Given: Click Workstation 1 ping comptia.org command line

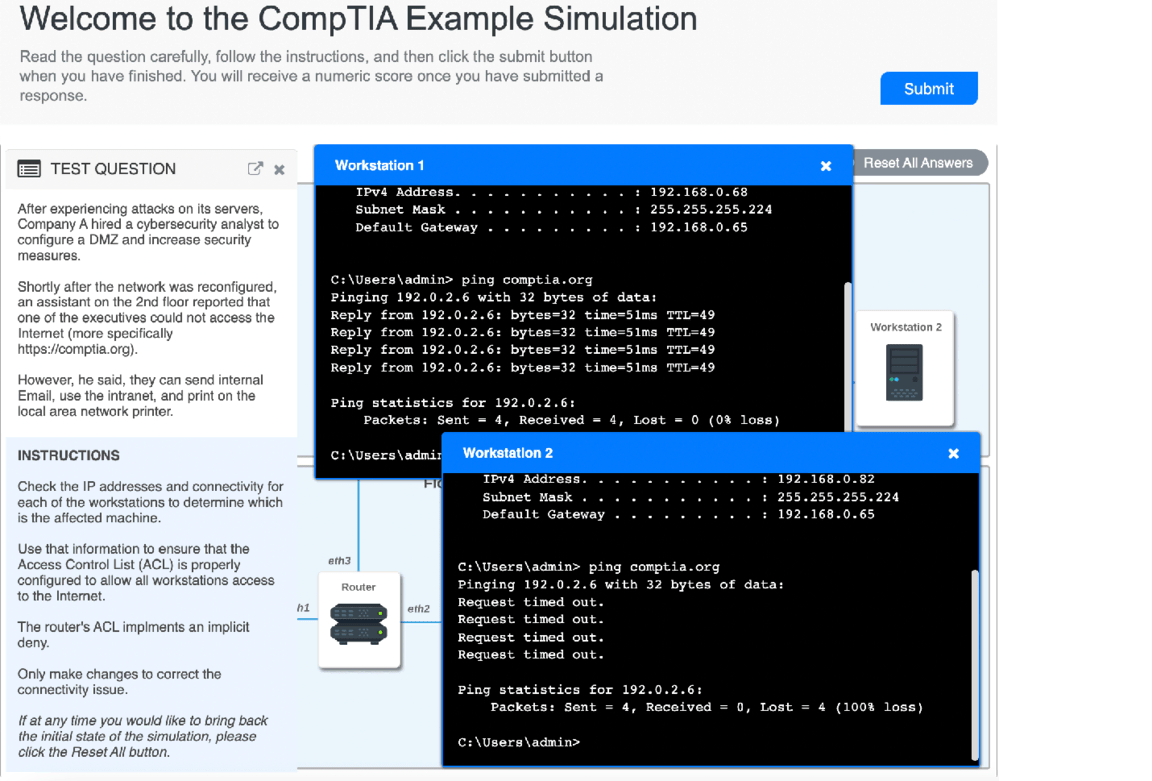Looking at the screenshot, I should point(461,280).
